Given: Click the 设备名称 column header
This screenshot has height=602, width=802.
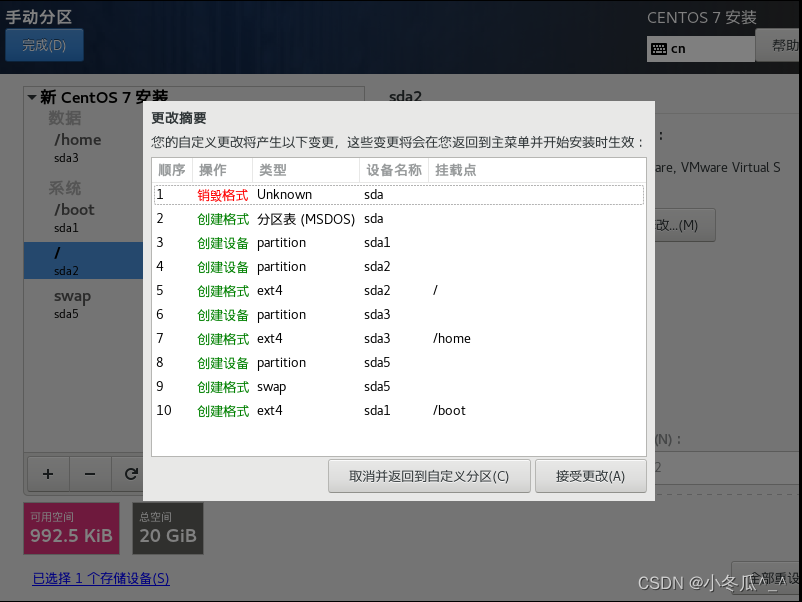Looking at the screenshot, I should coord(394,170).
